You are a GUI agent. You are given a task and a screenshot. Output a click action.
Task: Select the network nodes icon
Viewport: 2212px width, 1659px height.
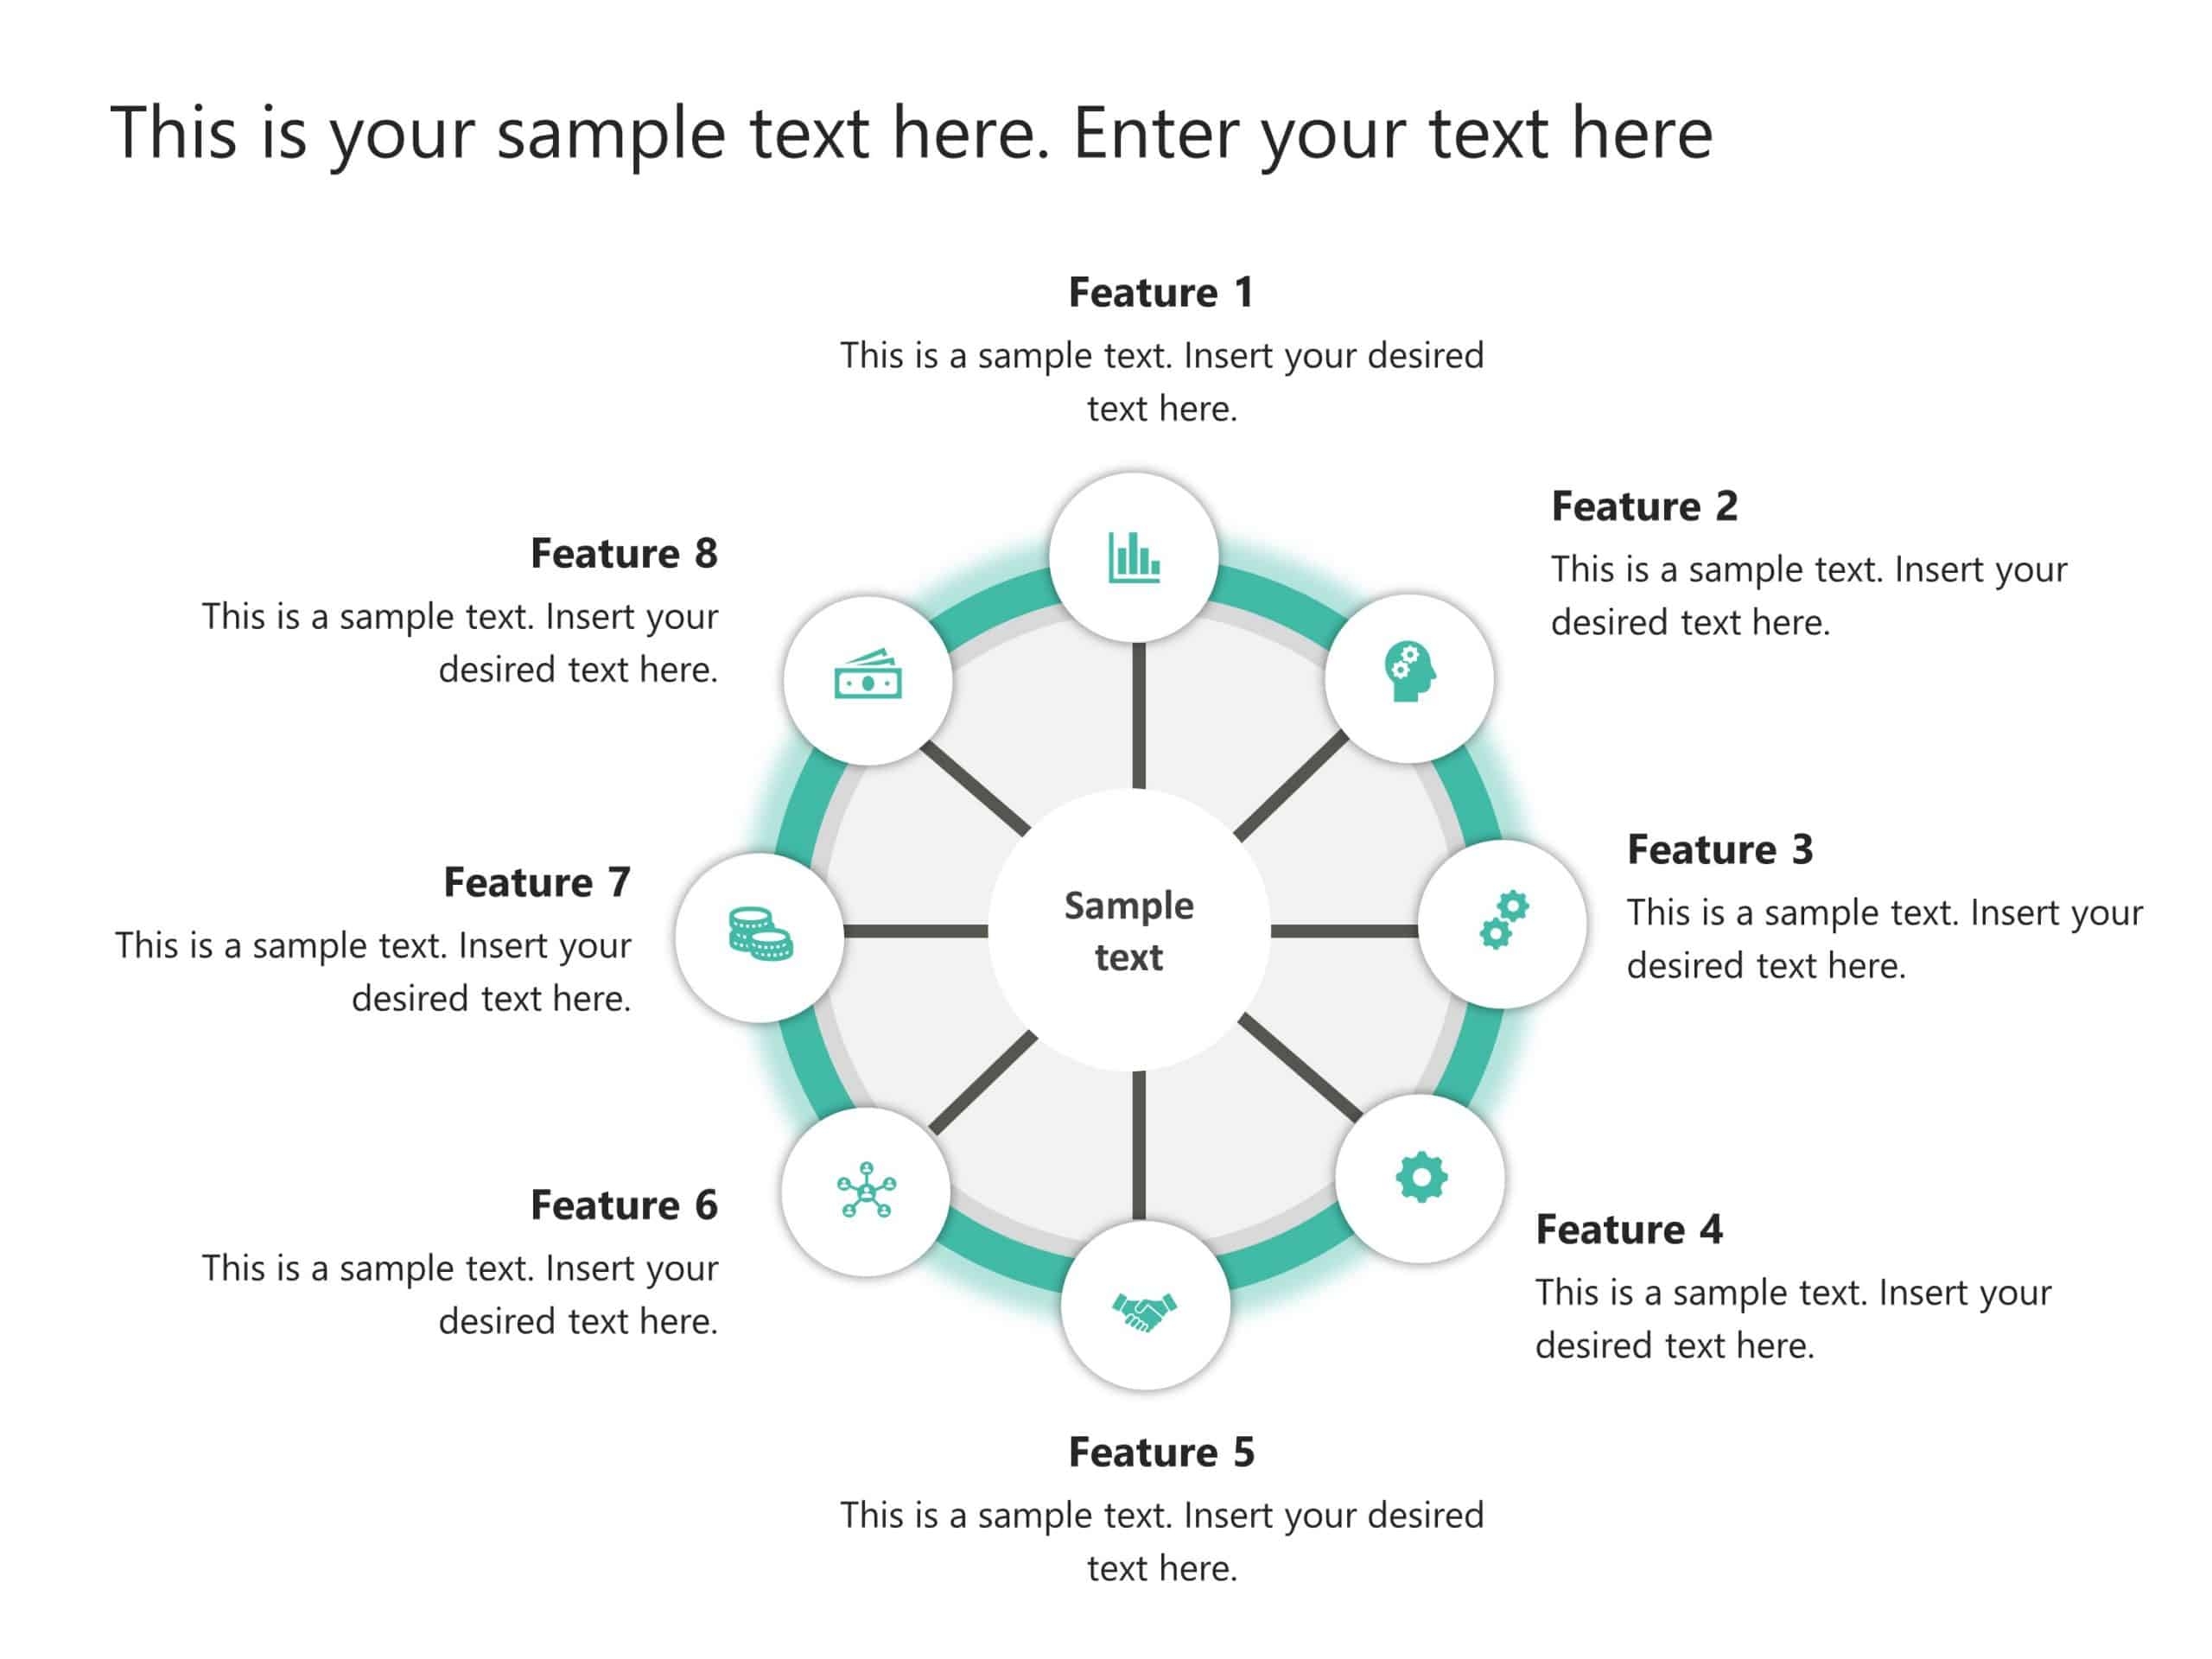(x=866, y=1190)
